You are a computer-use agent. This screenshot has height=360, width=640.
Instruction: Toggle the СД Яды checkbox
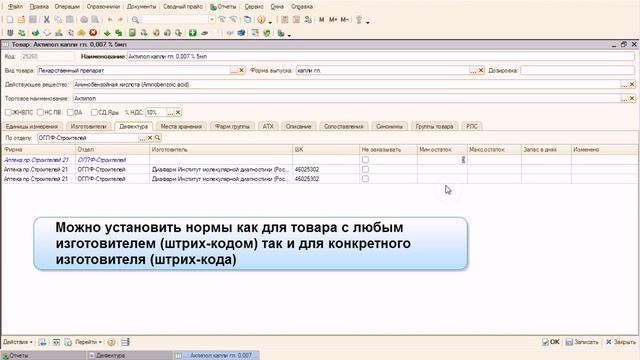pos(94,112)
